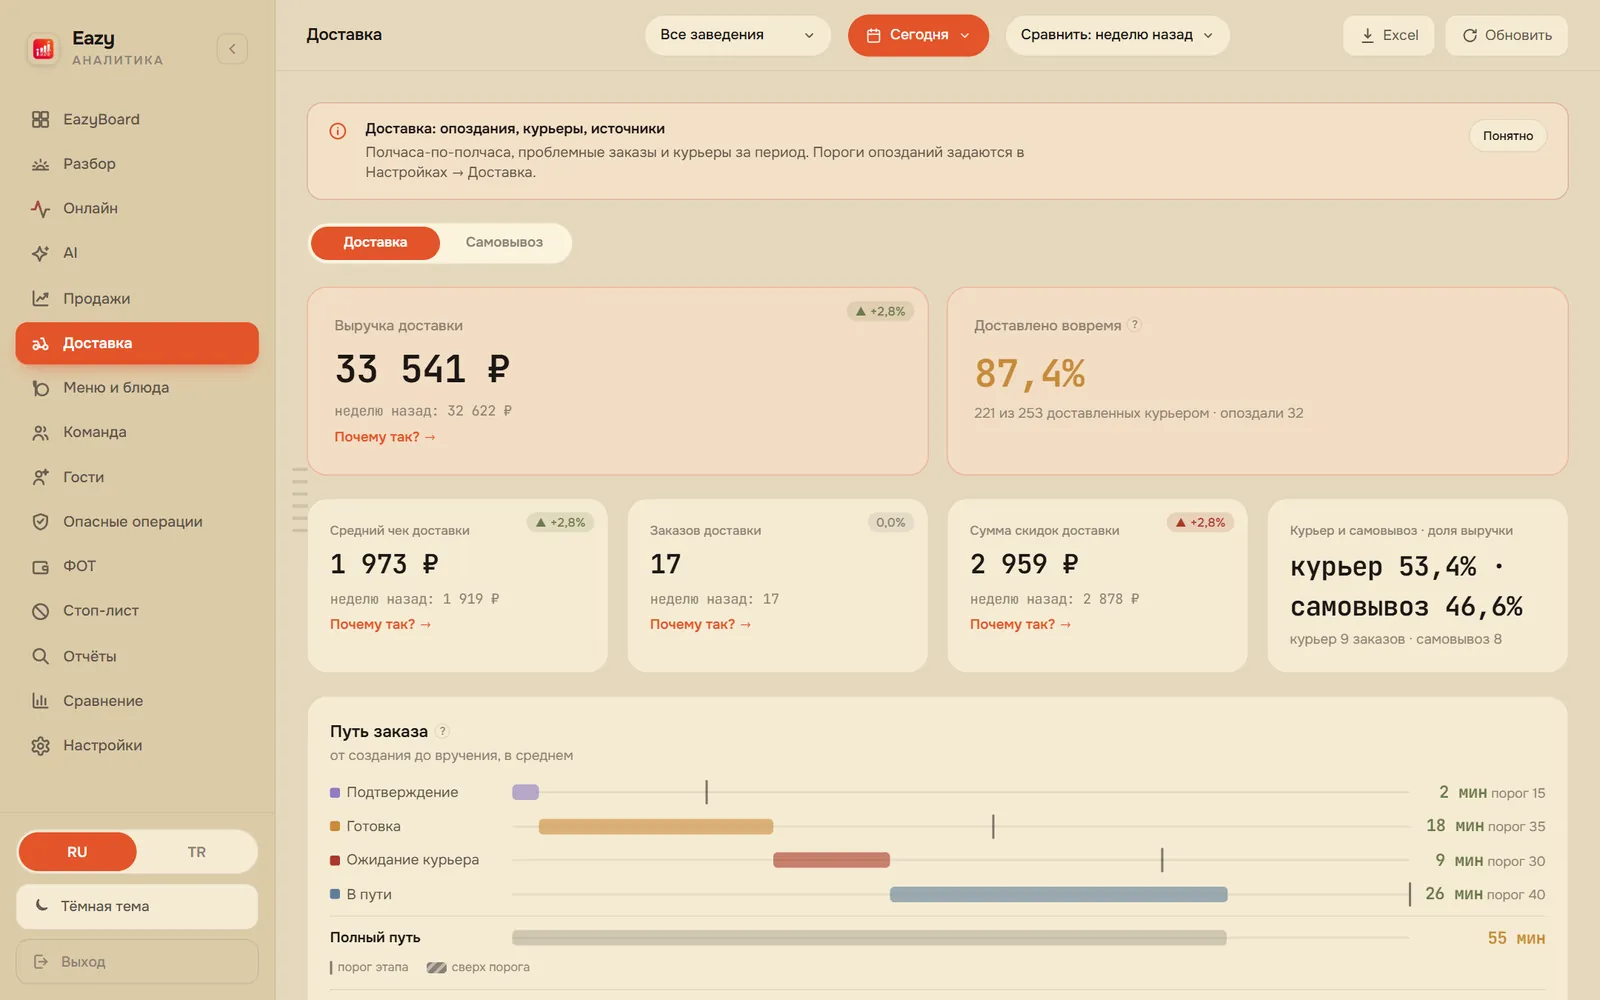Switch language to RU
1600x1000 pixels.
[77, 852]
